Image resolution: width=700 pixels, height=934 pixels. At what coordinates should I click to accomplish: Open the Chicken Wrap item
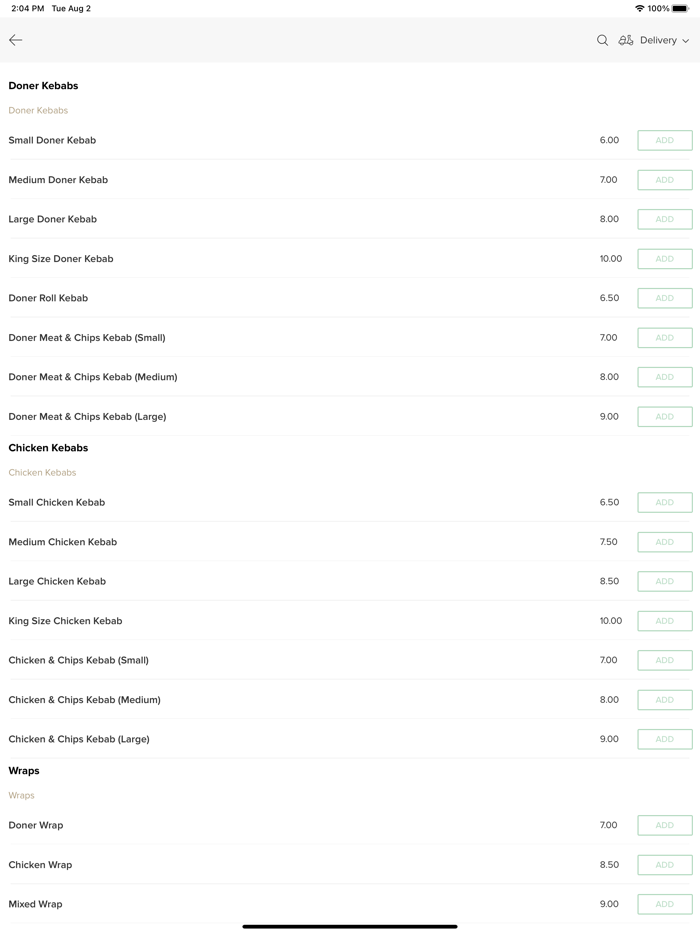(x=40, y=865)
